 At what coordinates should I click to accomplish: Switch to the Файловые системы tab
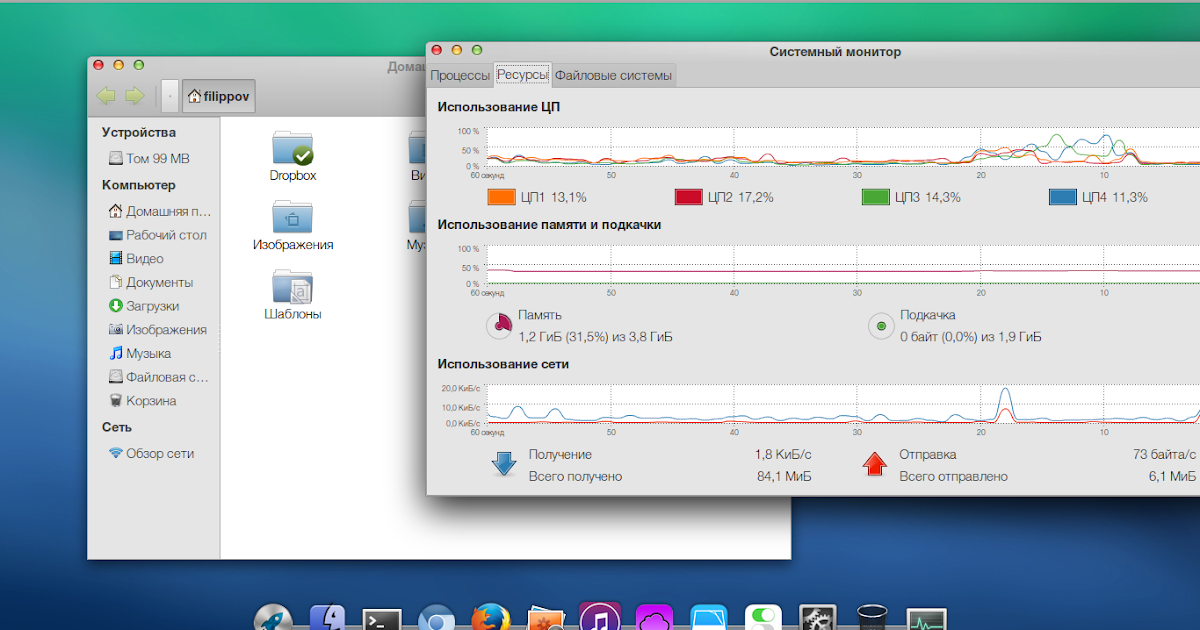613,75
